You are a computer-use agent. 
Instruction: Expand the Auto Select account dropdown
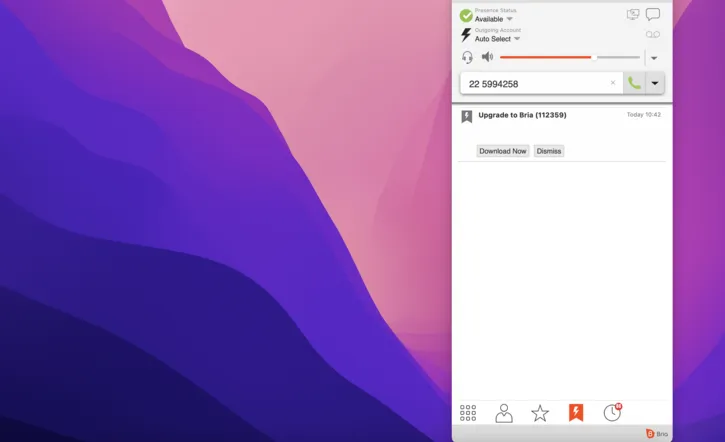point(517,39)
